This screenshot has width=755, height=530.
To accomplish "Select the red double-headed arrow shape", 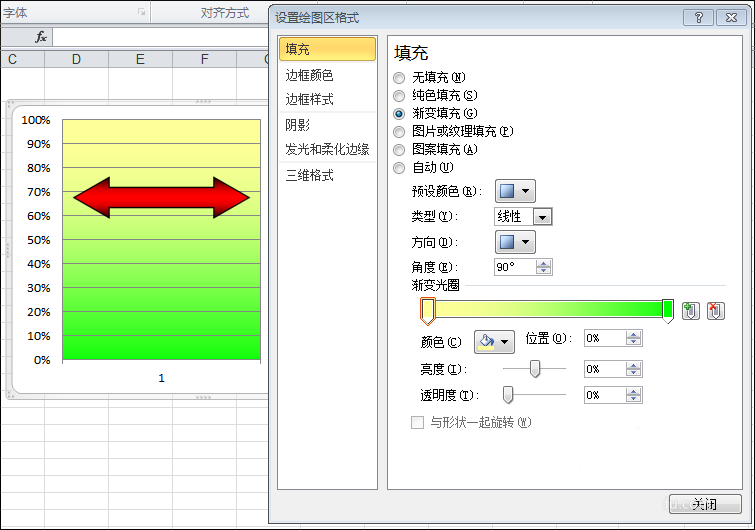I will pos(161,197).
